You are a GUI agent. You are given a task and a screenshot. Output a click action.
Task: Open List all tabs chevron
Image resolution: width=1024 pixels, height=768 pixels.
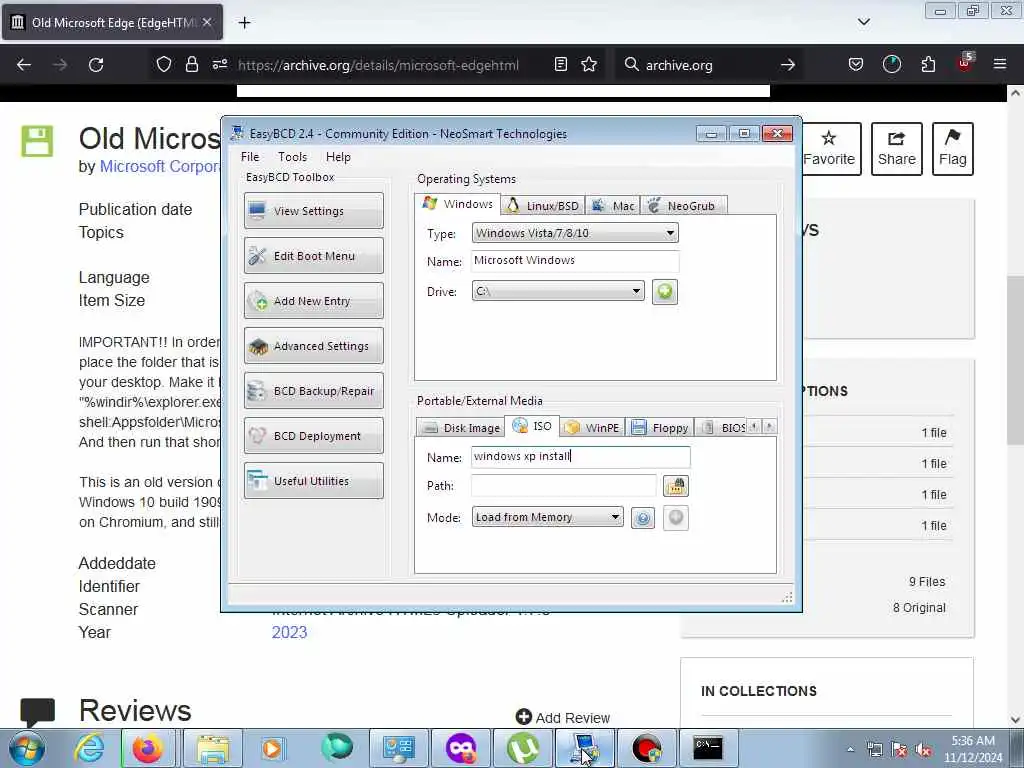click(864, 22)
